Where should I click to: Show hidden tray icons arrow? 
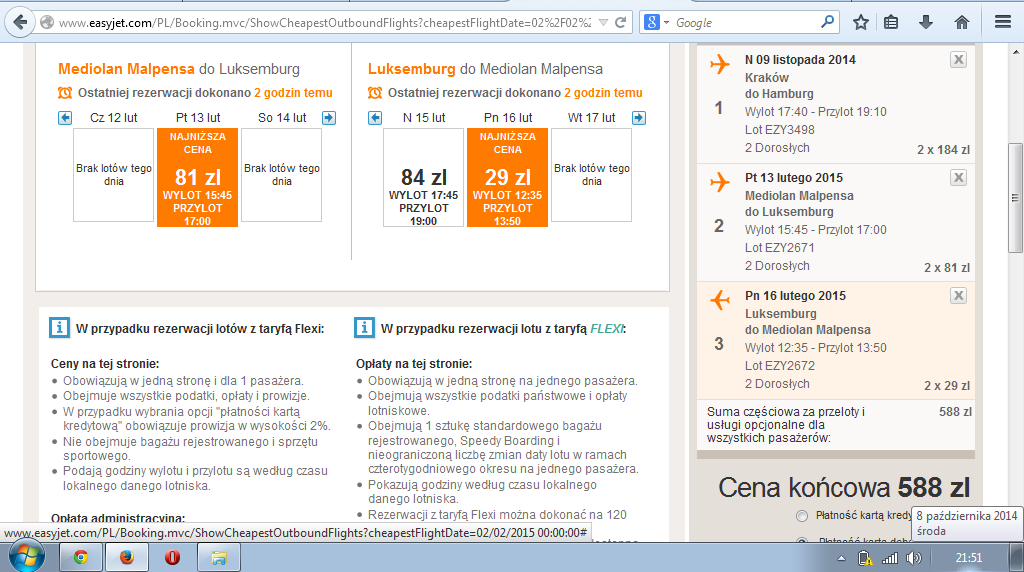coord(841,558)
